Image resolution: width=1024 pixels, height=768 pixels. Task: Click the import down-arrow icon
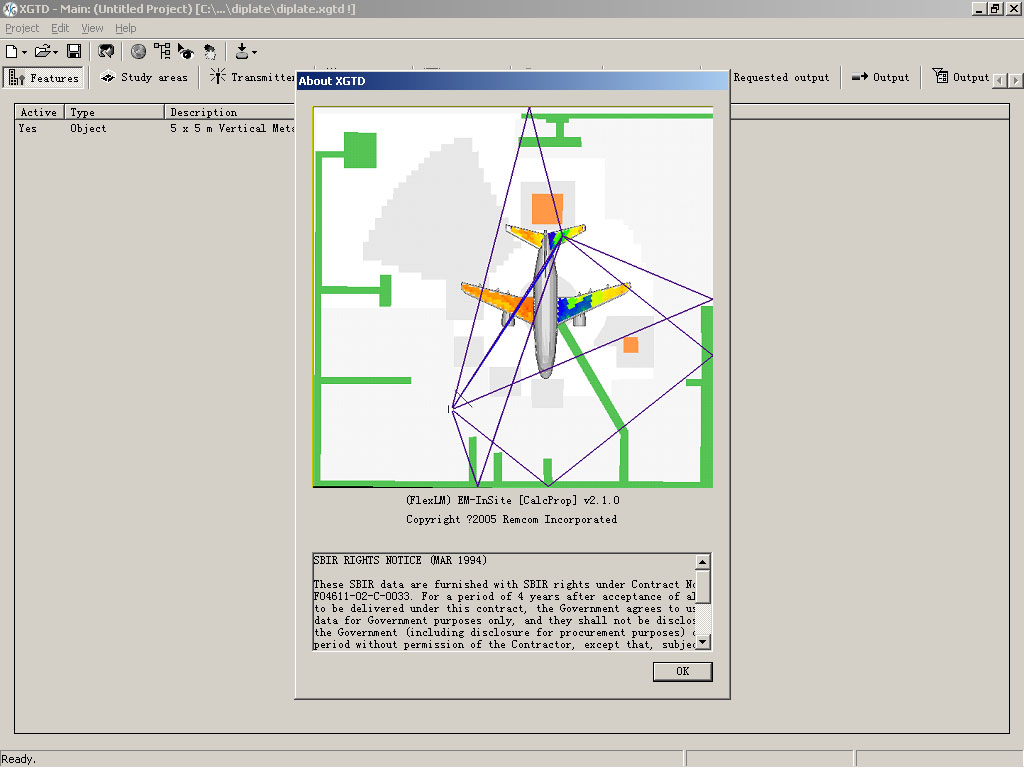(242, 52)
